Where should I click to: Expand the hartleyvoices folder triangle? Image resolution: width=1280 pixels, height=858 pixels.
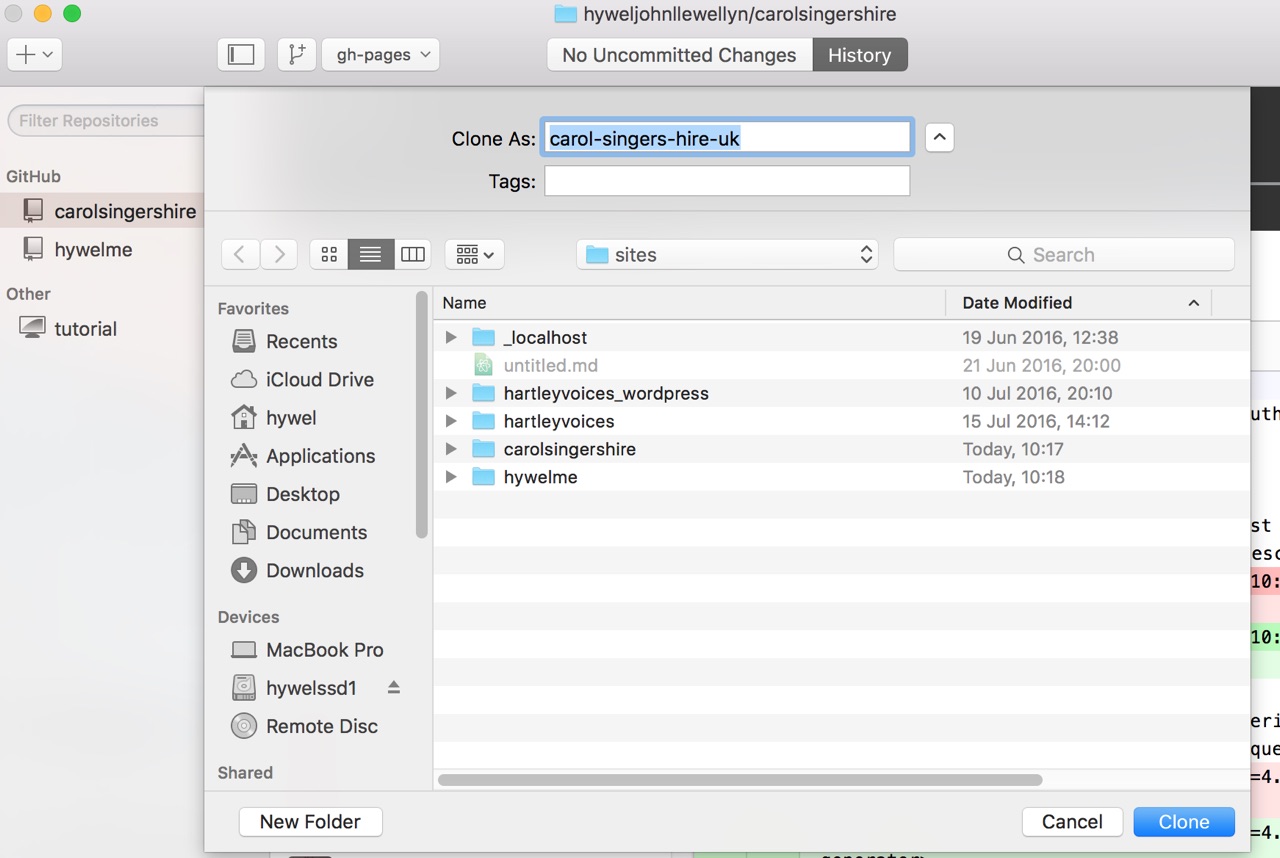coord(451,421)
